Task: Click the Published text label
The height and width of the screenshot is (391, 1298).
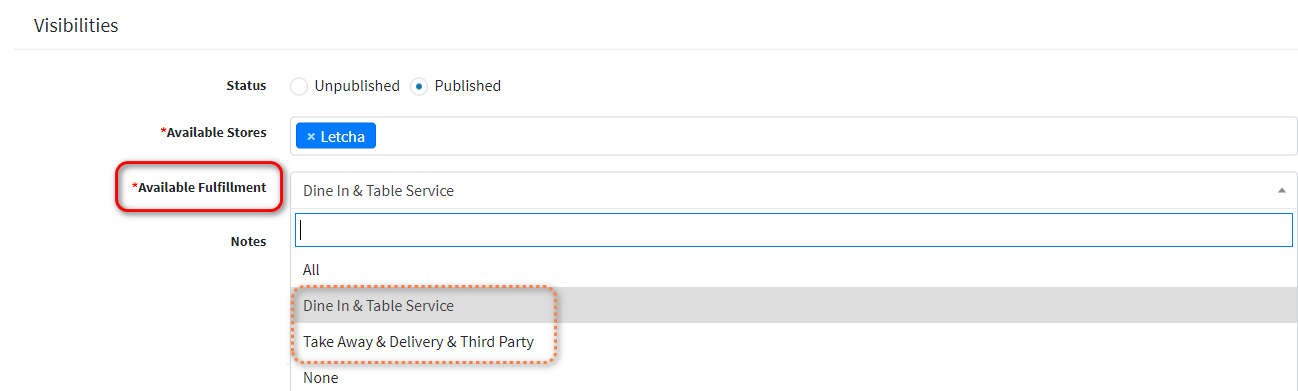Action: [x=468, y=86]
